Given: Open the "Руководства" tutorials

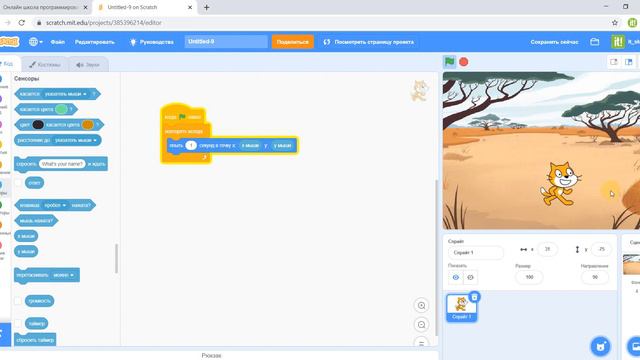Looking at the screenshot, I should pos(152,42).
